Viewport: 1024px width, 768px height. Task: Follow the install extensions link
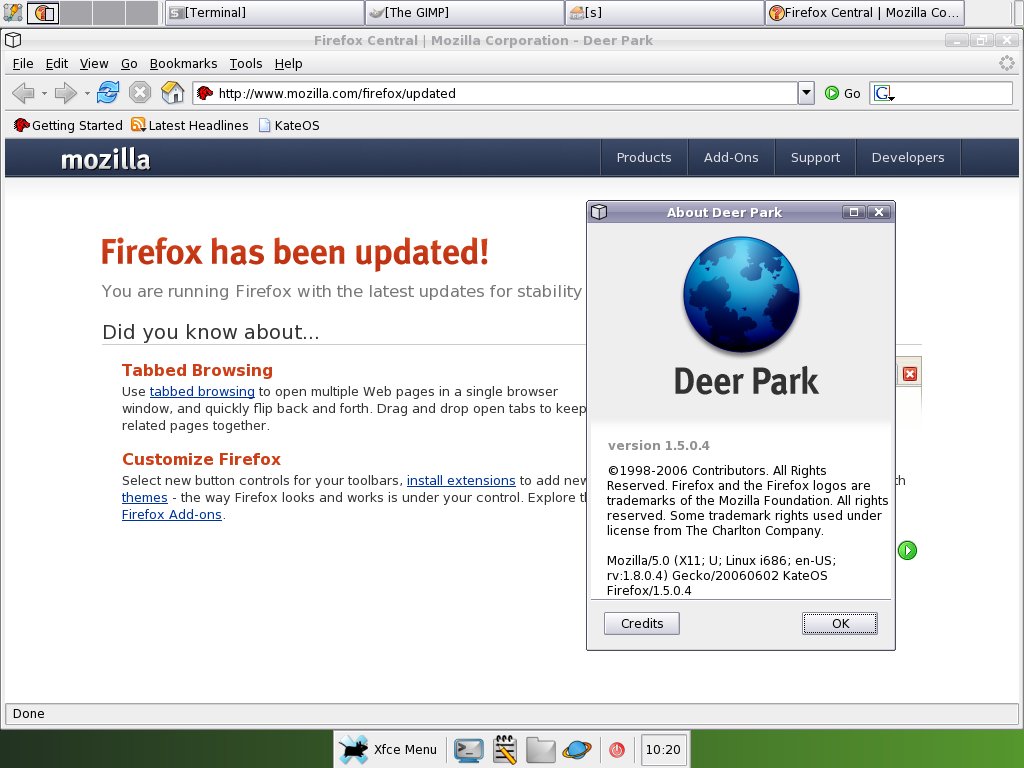(461, 480)
